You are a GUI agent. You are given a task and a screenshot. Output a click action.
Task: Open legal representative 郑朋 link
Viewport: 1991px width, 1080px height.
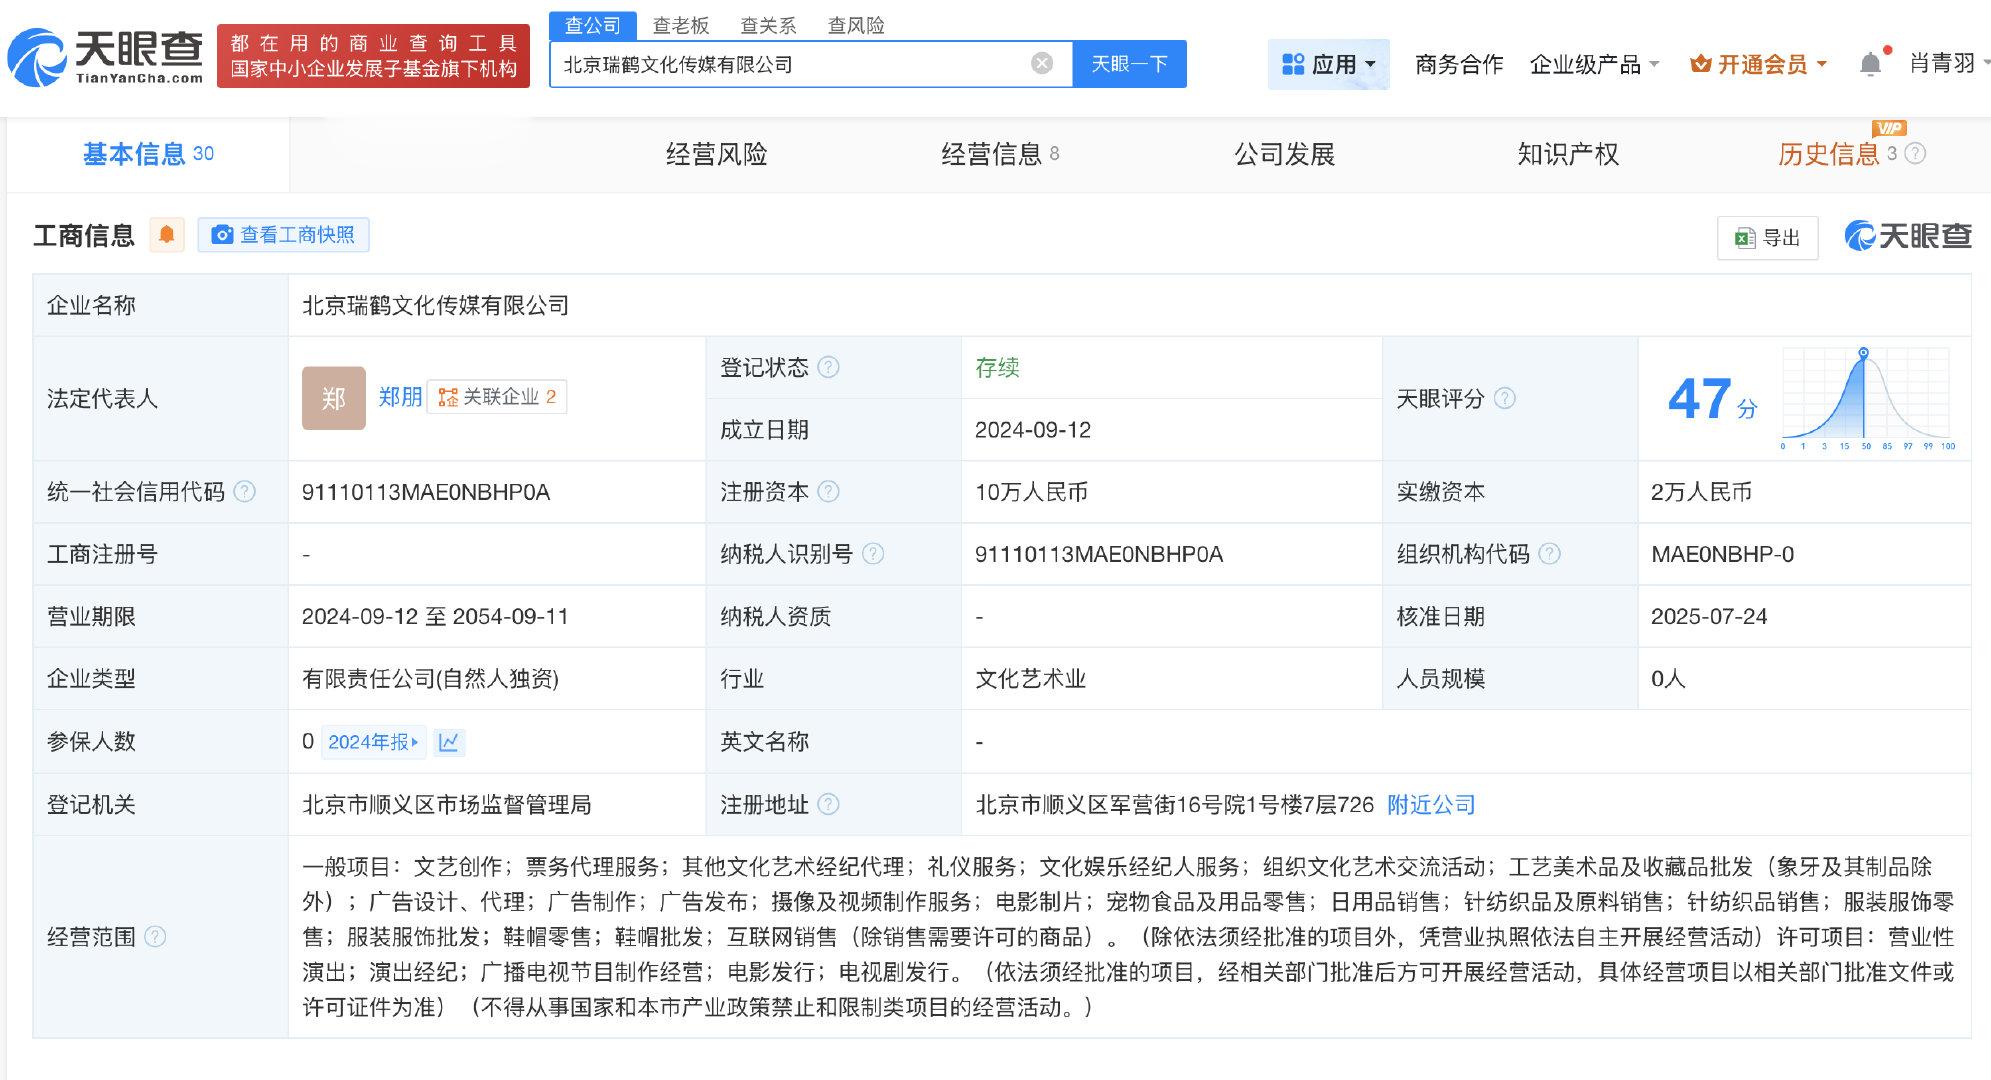(x=400, y=397)
